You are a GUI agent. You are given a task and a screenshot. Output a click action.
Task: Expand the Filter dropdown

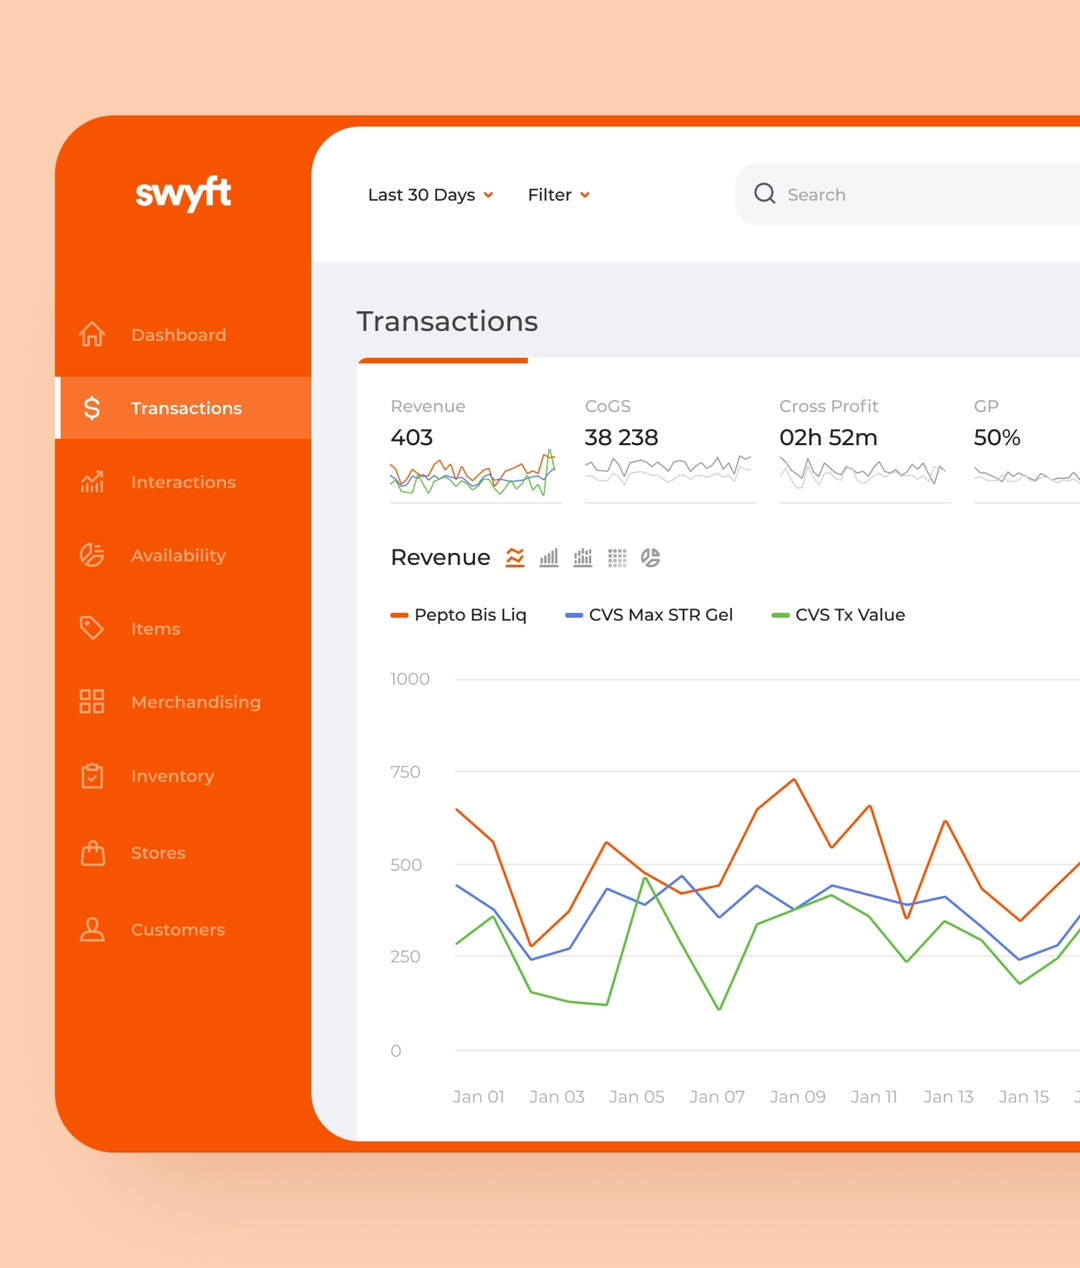pos(558,195)
